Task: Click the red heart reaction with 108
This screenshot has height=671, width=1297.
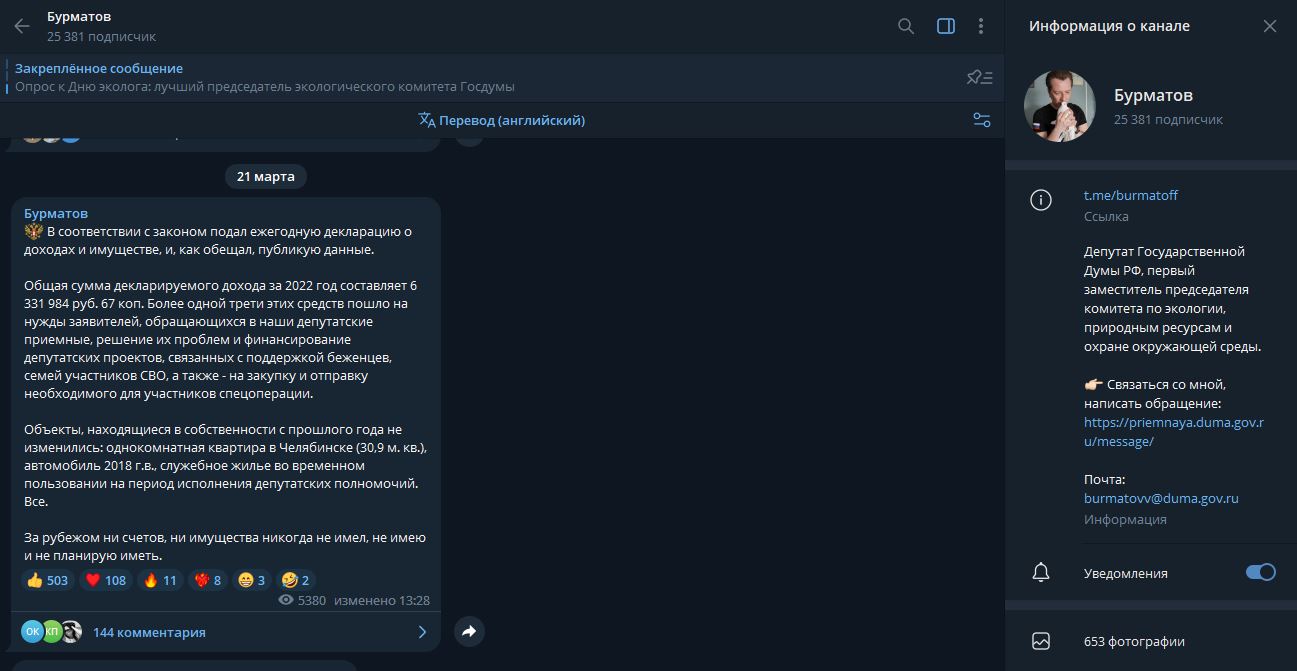Action: click(x=105, y=580)
